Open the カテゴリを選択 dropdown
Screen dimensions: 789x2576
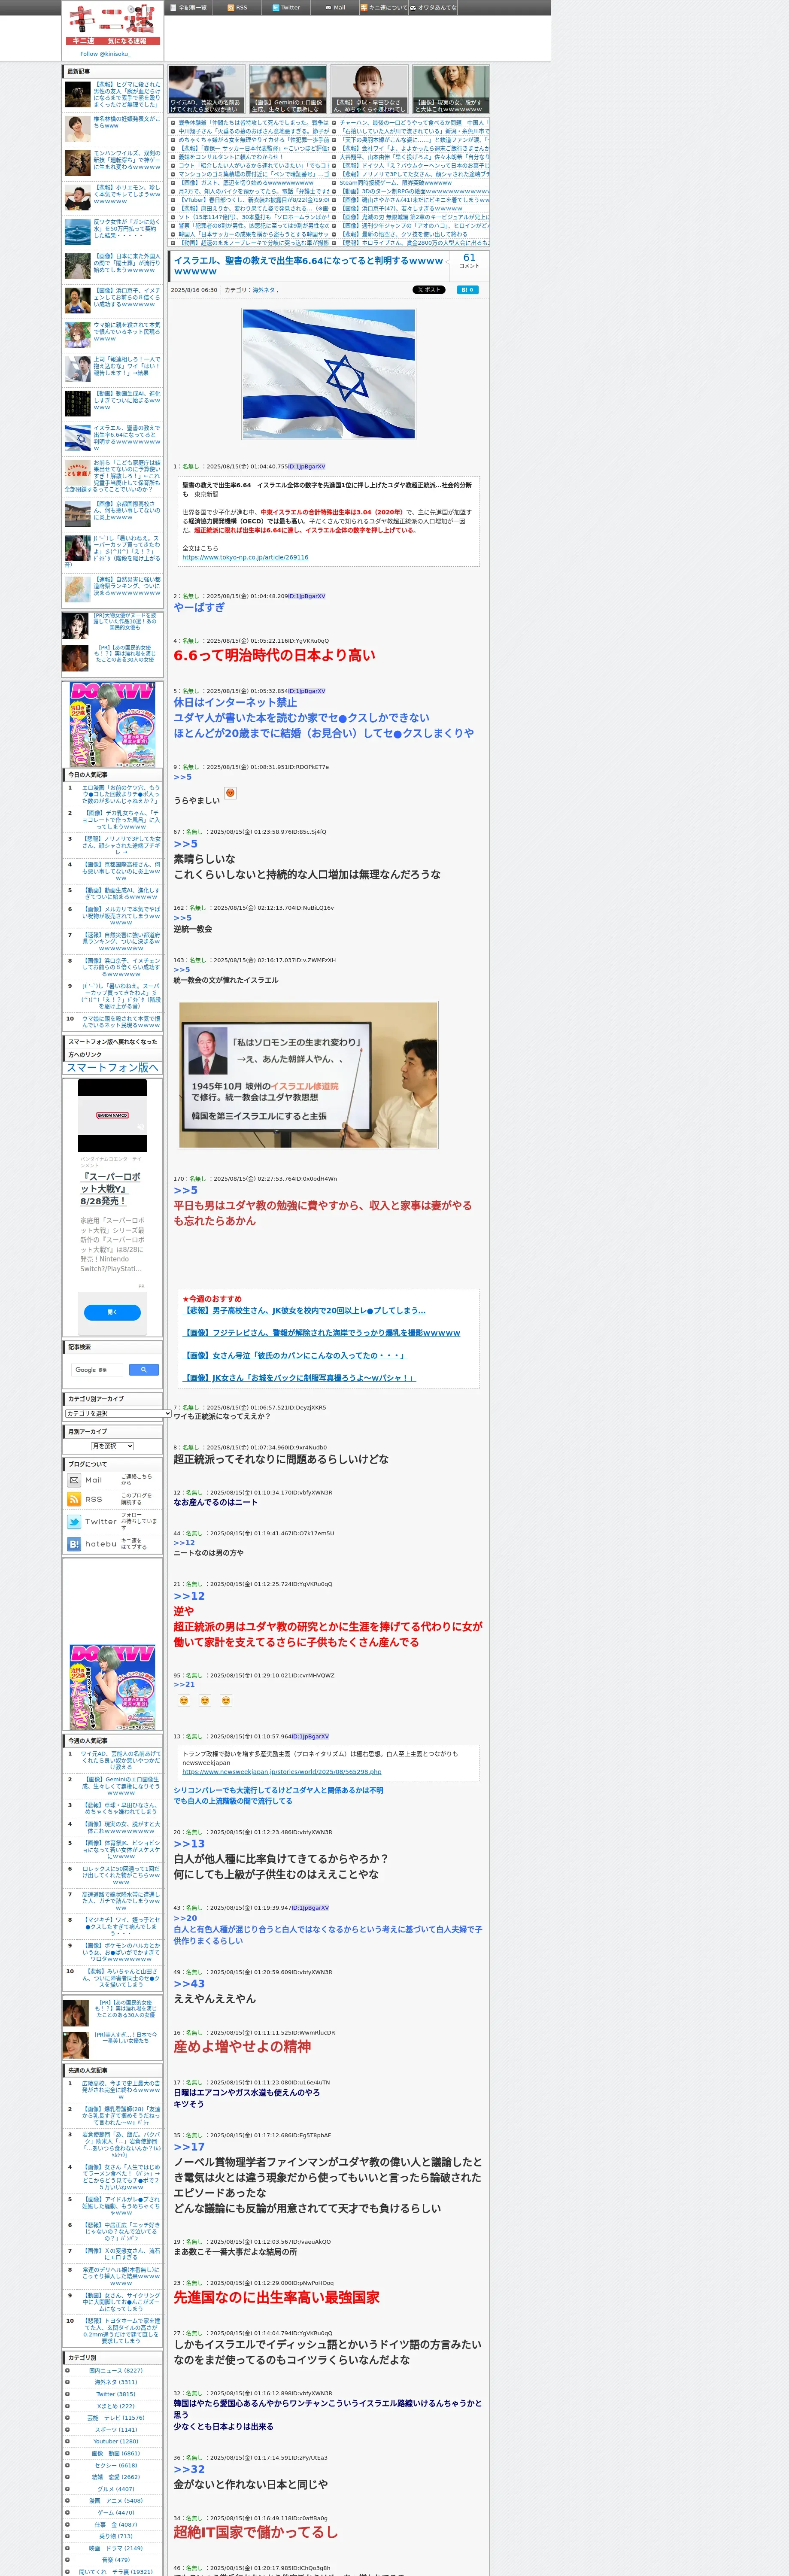pyautogui.click(x=118, y=1414)
